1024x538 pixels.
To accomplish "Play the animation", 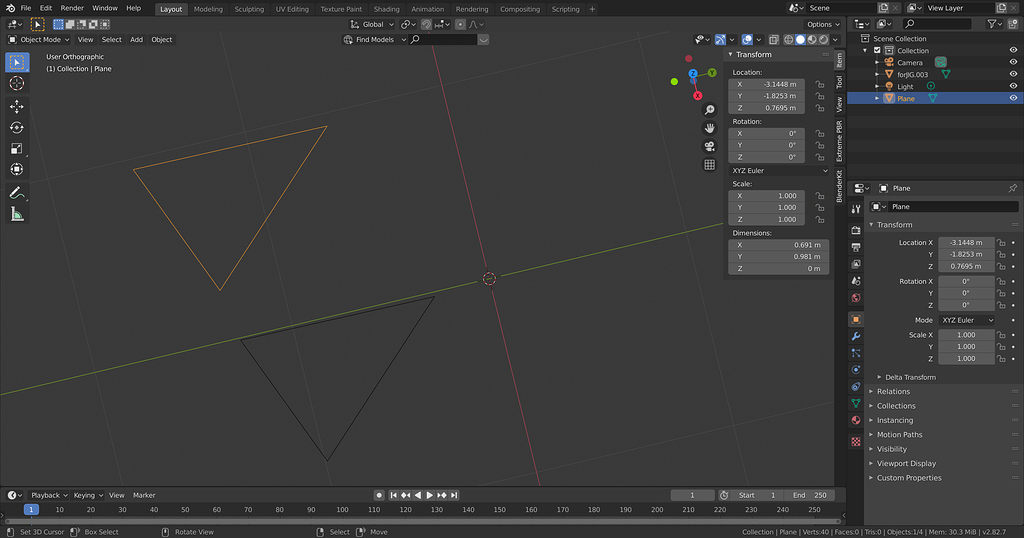I will point(429,495).
